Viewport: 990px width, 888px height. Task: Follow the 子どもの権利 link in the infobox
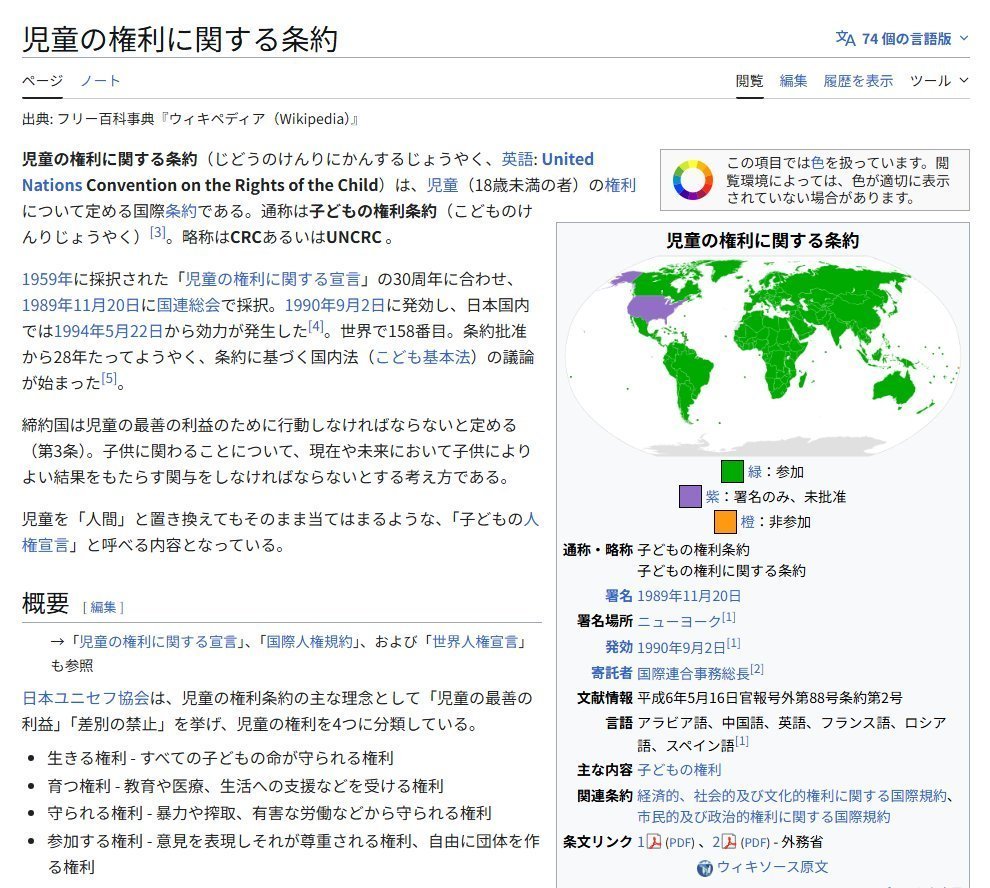(x=679, y=770)
